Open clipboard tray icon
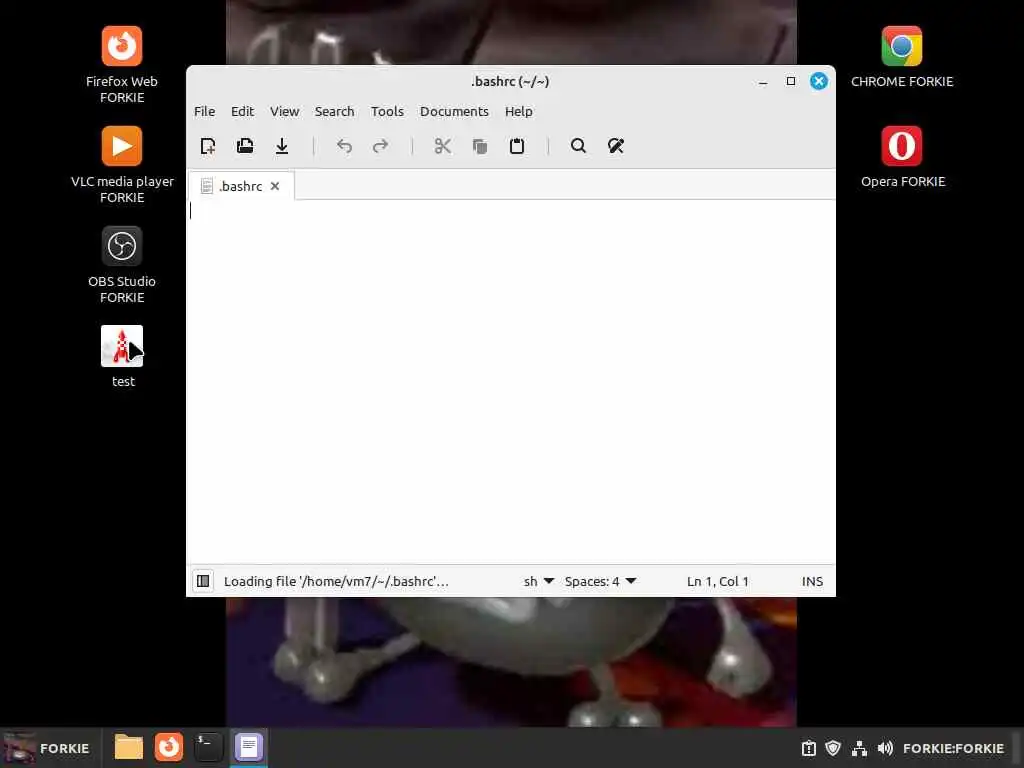 (x=809, y=748)
